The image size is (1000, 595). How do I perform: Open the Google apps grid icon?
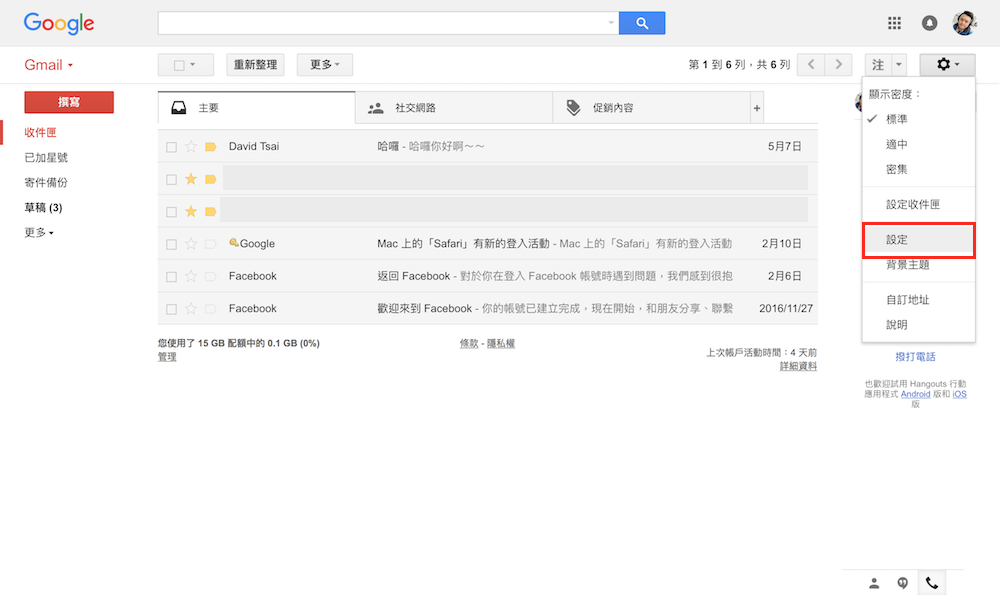[894, 23]
